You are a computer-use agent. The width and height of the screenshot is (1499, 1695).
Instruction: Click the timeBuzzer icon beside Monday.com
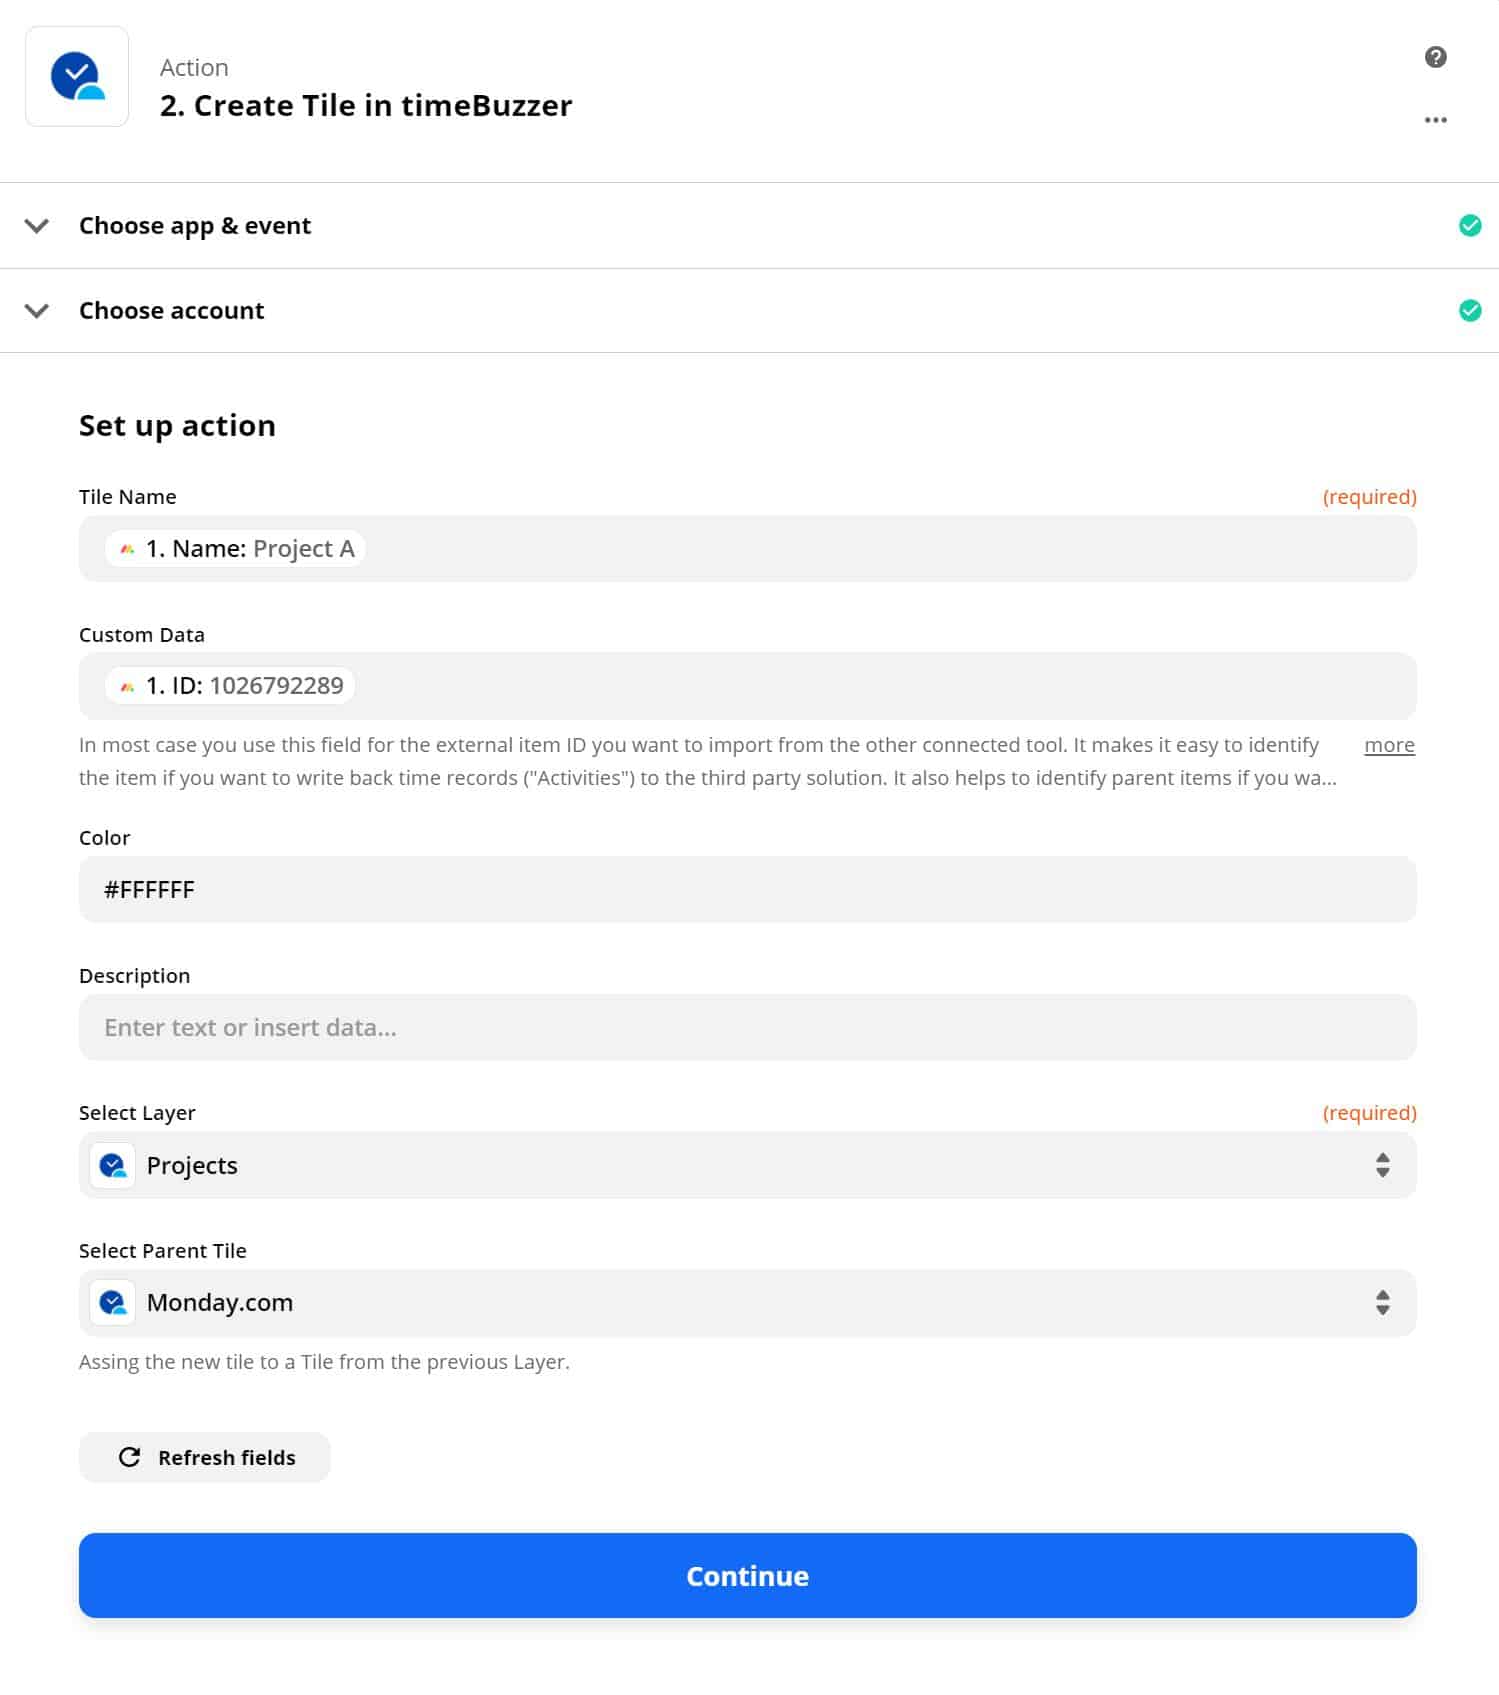[112, 1303]
